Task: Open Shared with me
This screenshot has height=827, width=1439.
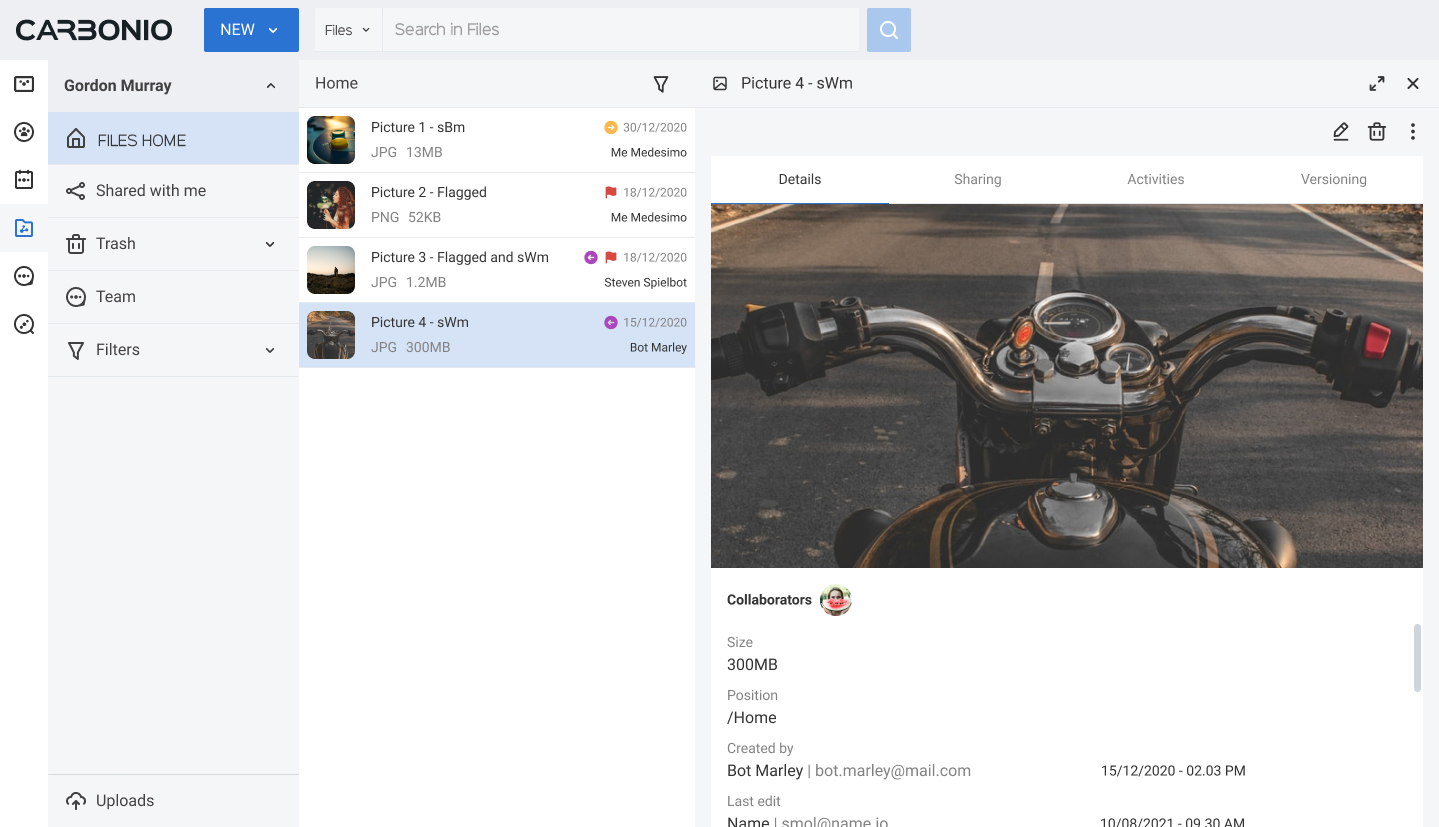Action: point(151,190)
